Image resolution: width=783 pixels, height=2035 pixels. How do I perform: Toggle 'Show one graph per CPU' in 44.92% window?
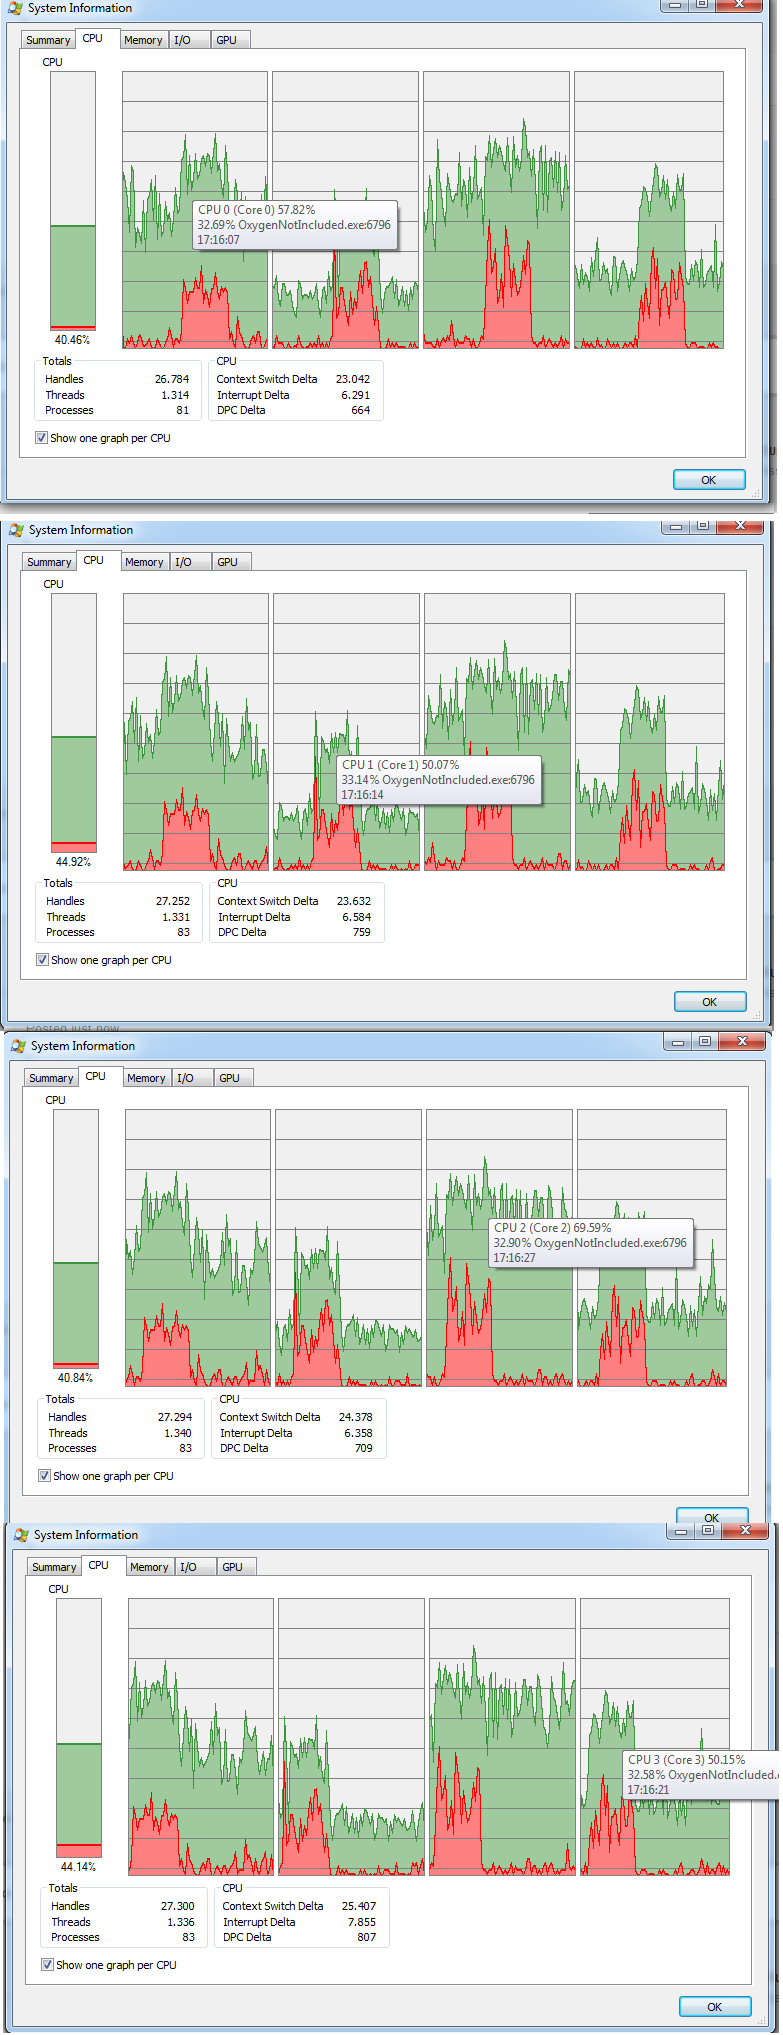[x=42, y=960]
